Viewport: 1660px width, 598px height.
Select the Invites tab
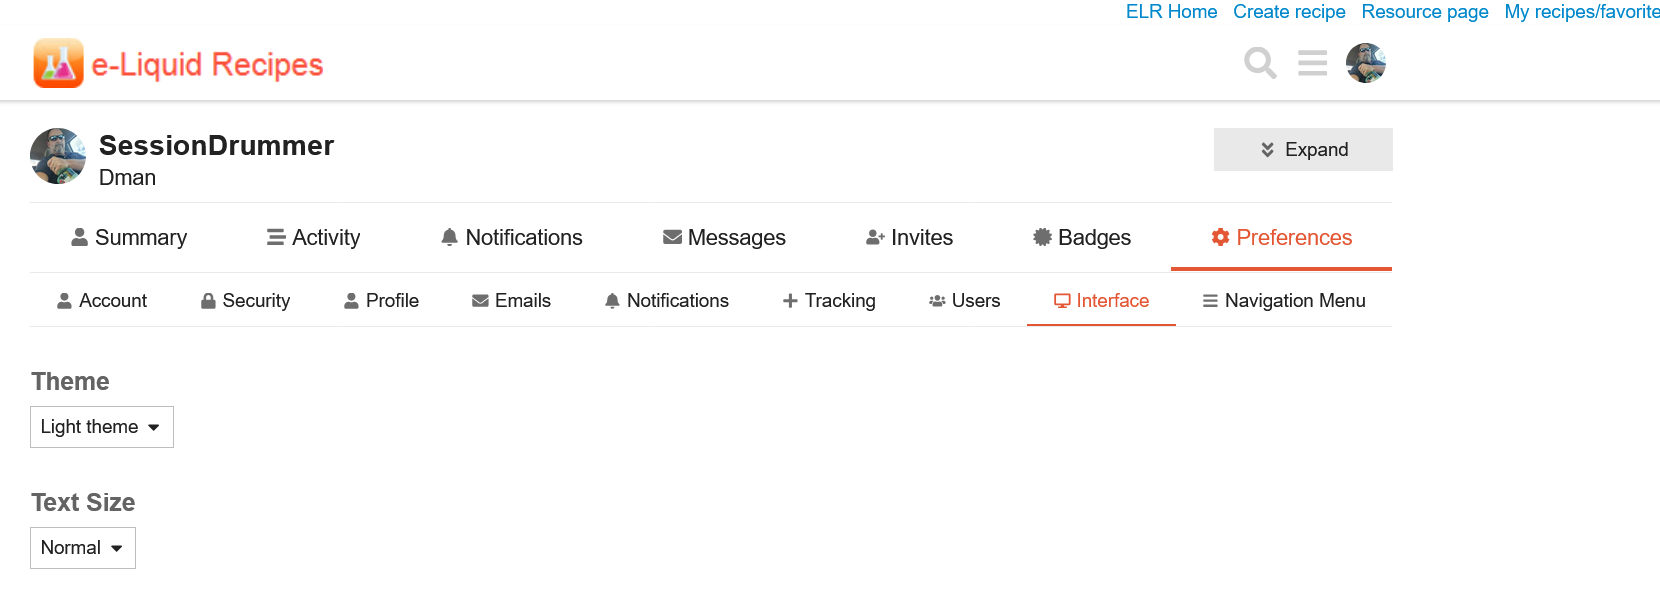909,238
